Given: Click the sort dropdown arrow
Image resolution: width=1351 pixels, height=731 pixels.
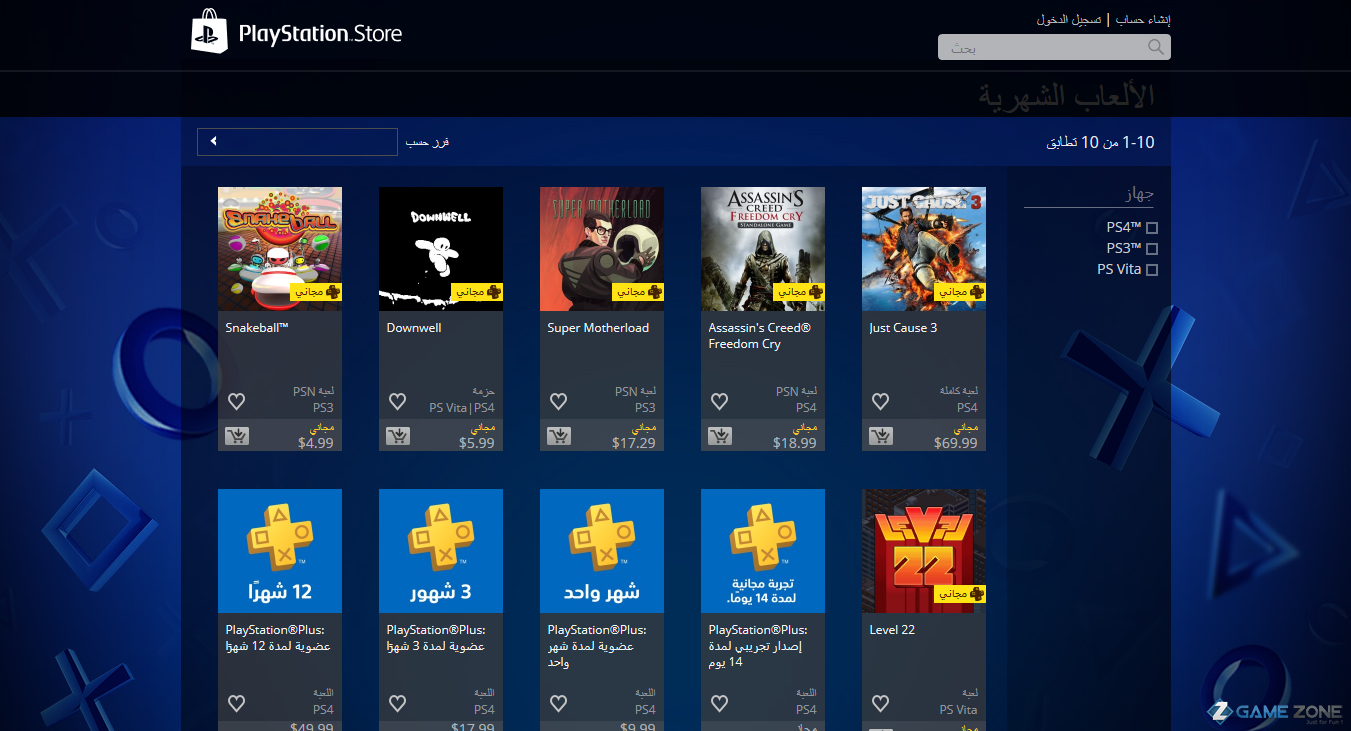Looking at the screenshot, I should coord(213,142).
